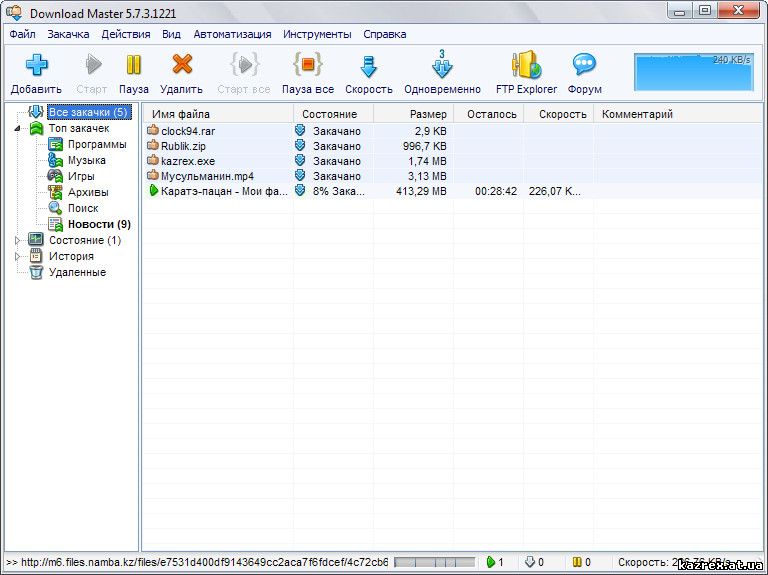Sort by Скорость column header
Screen dimensions: 768x575
(559, 114)
